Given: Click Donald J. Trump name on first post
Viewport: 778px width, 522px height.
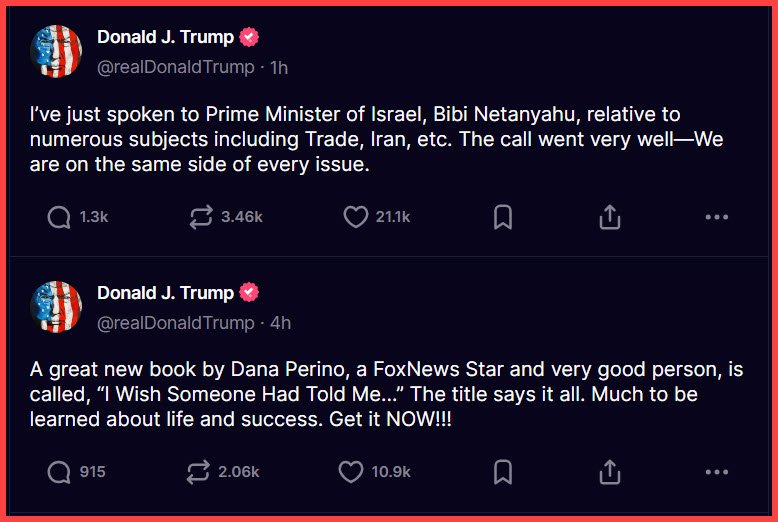Looking at the screenshot, I should coord(165,37).
